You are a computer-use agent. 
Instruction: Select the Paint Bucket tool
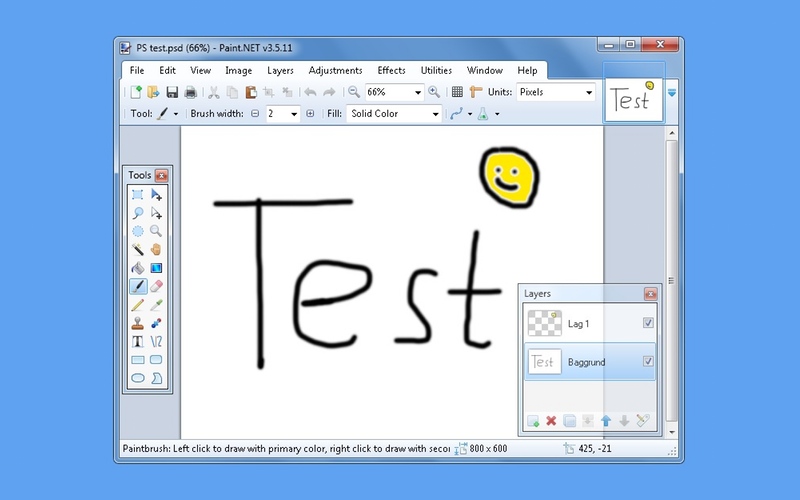coord(138,268)
